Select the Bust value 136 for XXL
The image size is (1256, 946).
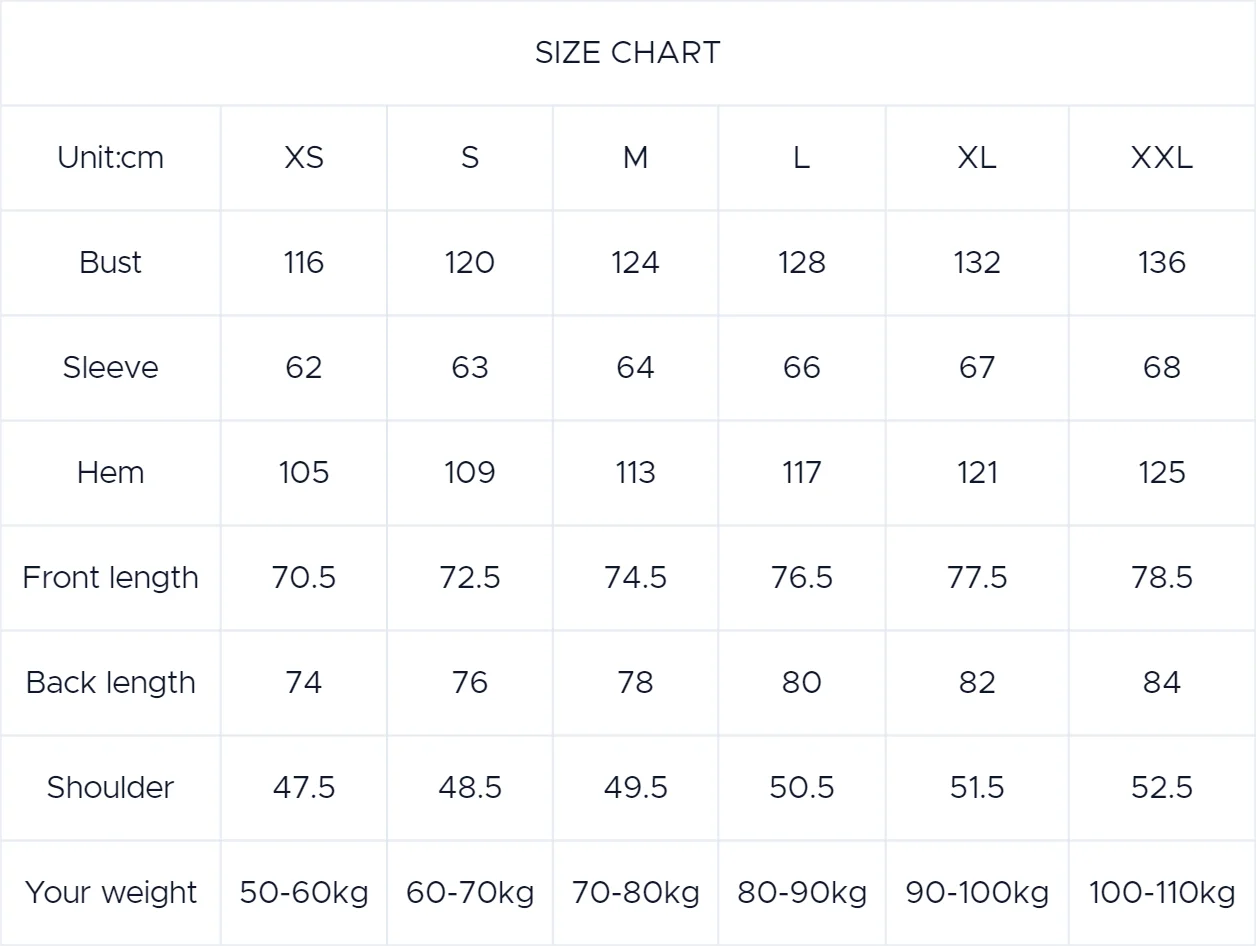click(1162, 263)
